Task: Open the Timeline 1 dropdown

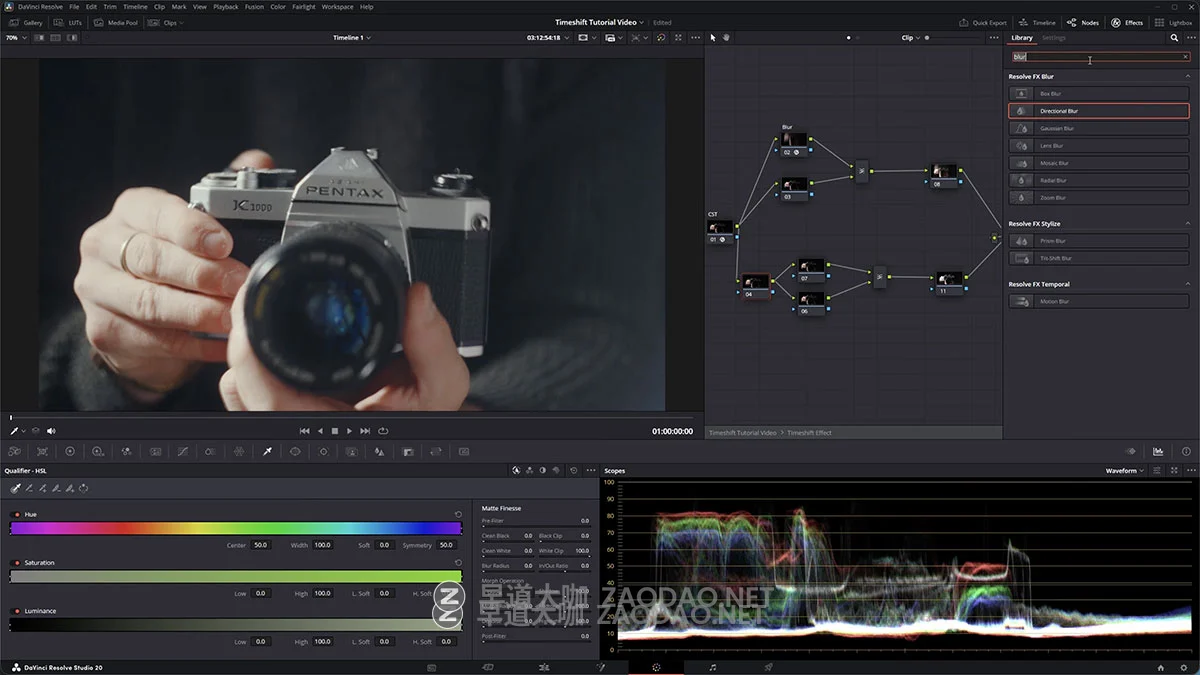Action: pyautogui.click(x=352, y=38)
